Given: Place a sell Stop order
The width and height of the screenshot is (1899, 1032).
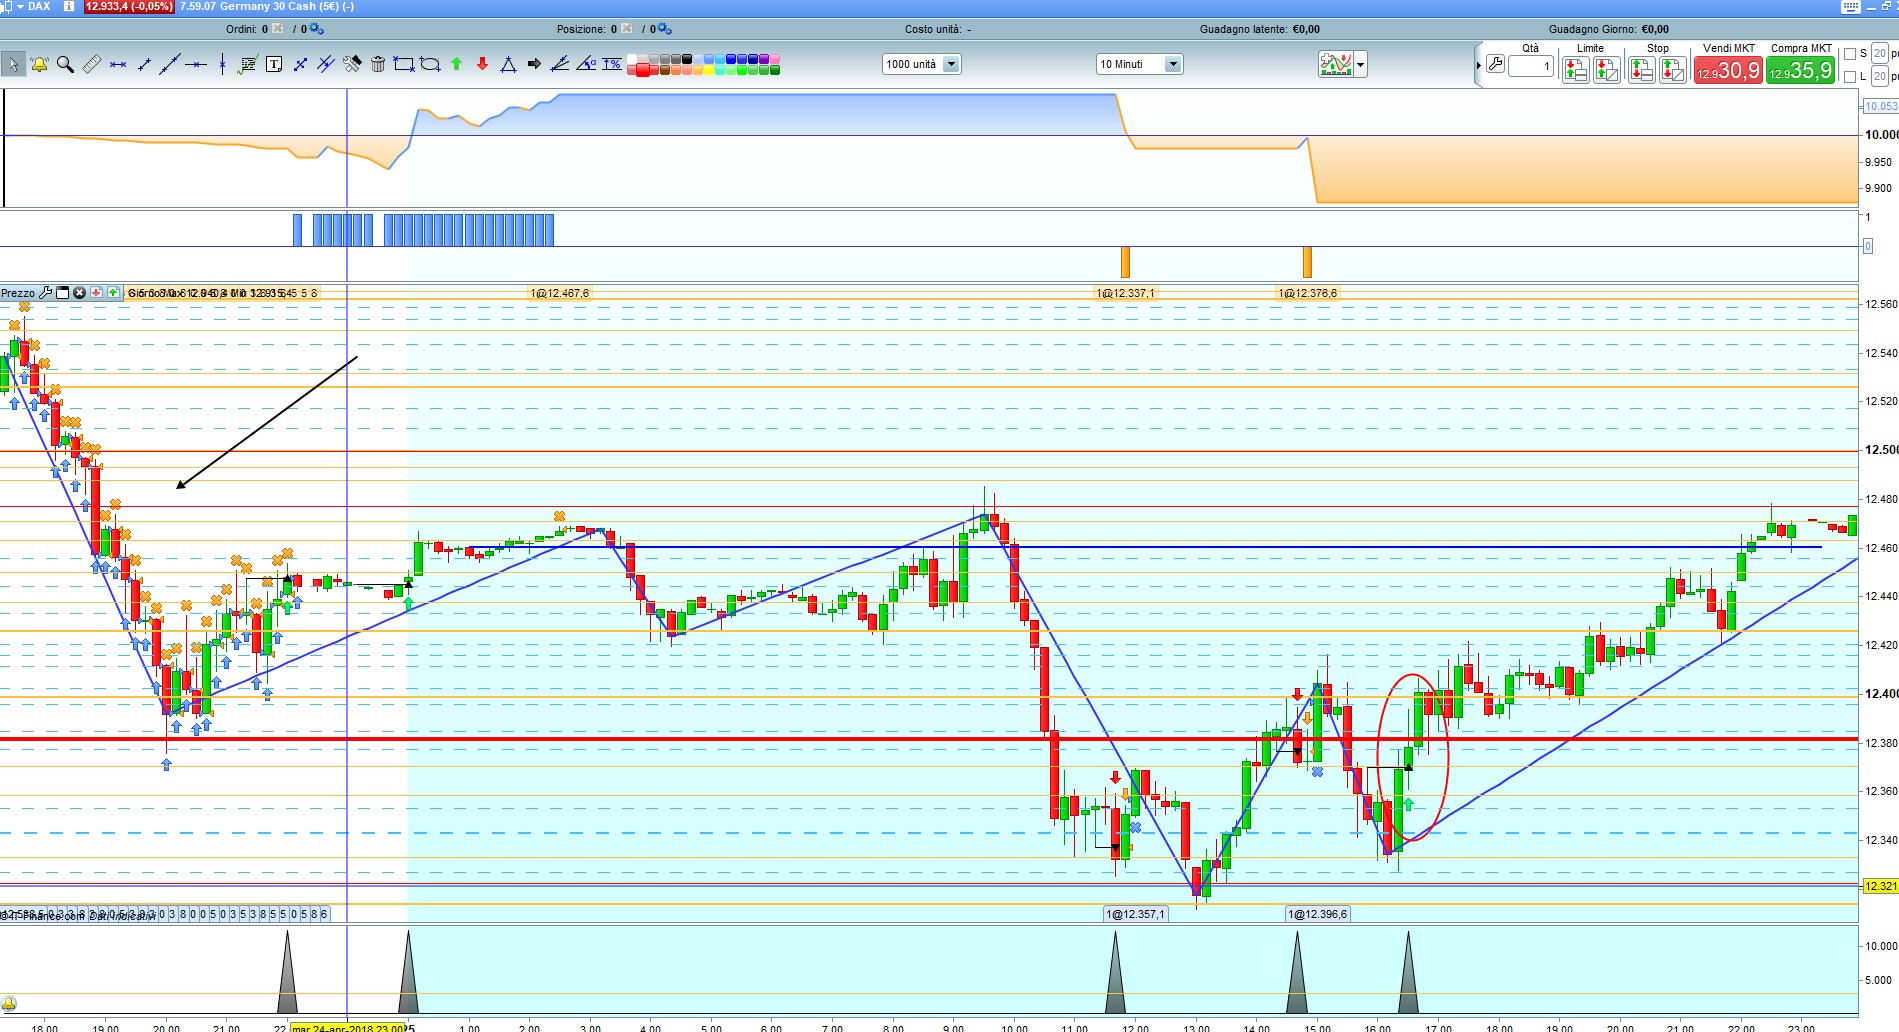Looking at the screenshot, I should [x=1672, y=70].
